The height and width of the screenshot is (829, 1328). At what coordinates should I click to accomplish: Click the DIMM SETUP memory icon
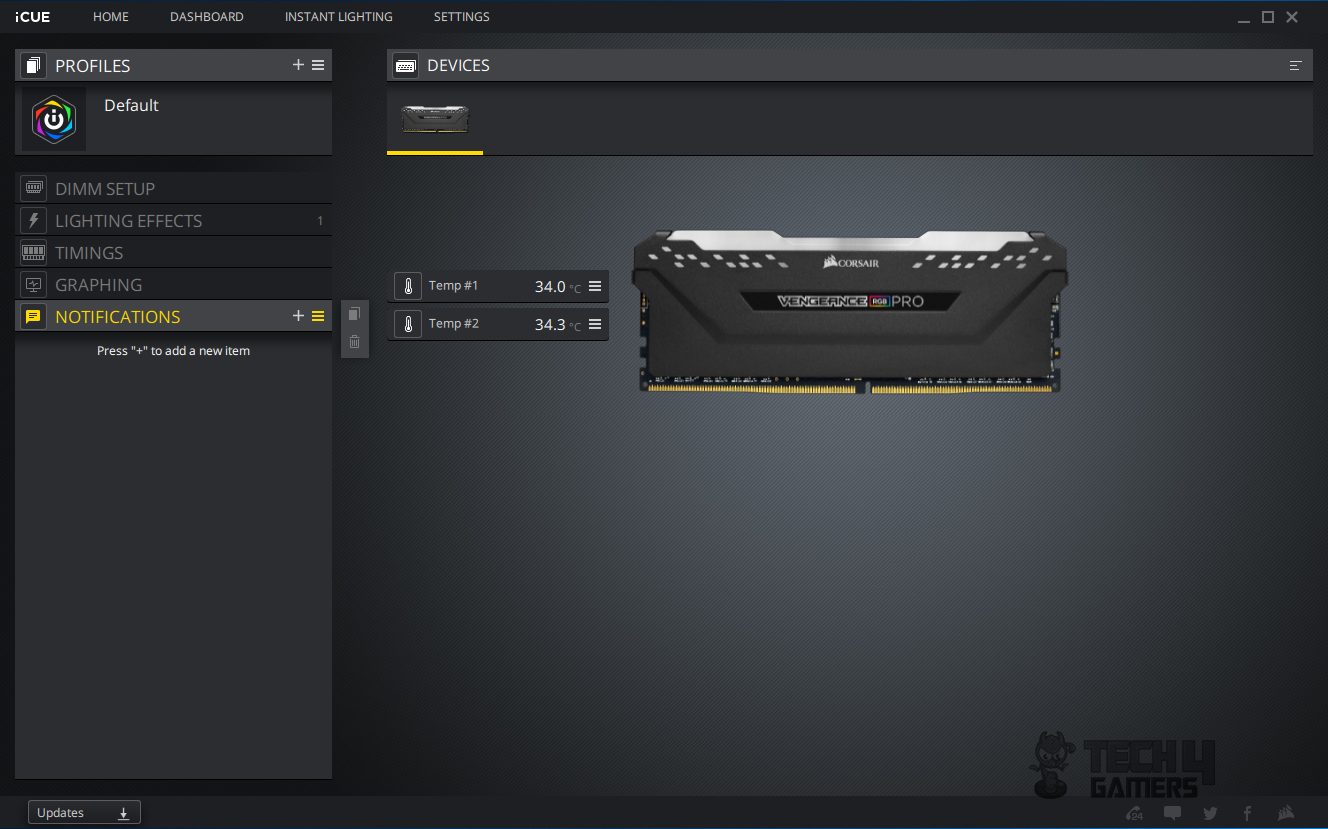33,188
